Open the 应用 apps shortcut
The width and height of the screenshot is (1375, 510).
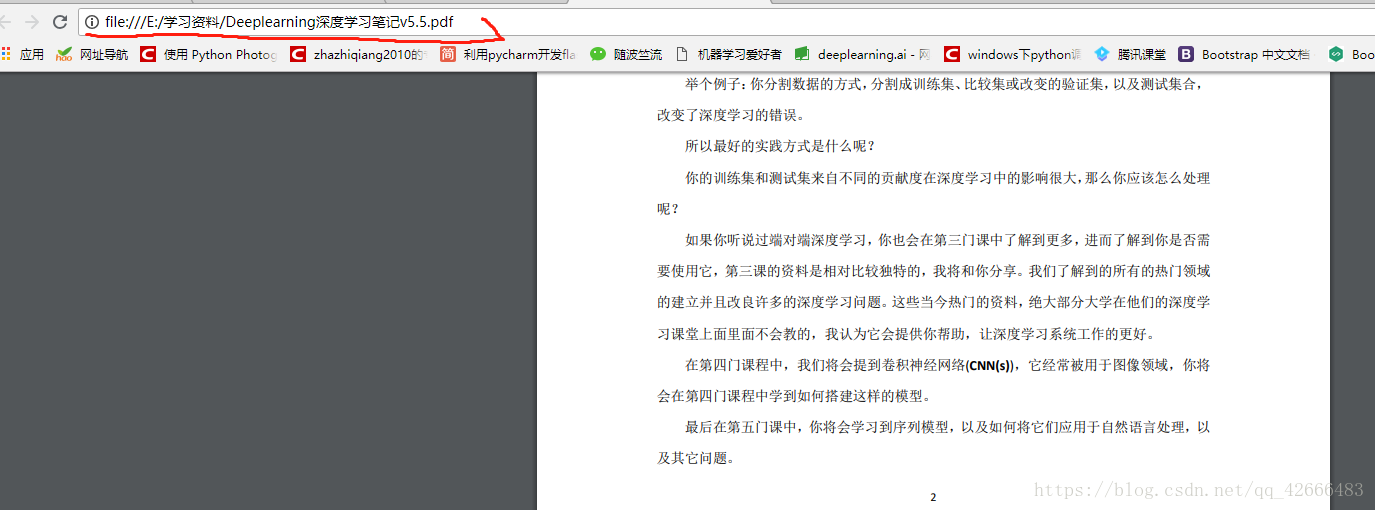22,54
